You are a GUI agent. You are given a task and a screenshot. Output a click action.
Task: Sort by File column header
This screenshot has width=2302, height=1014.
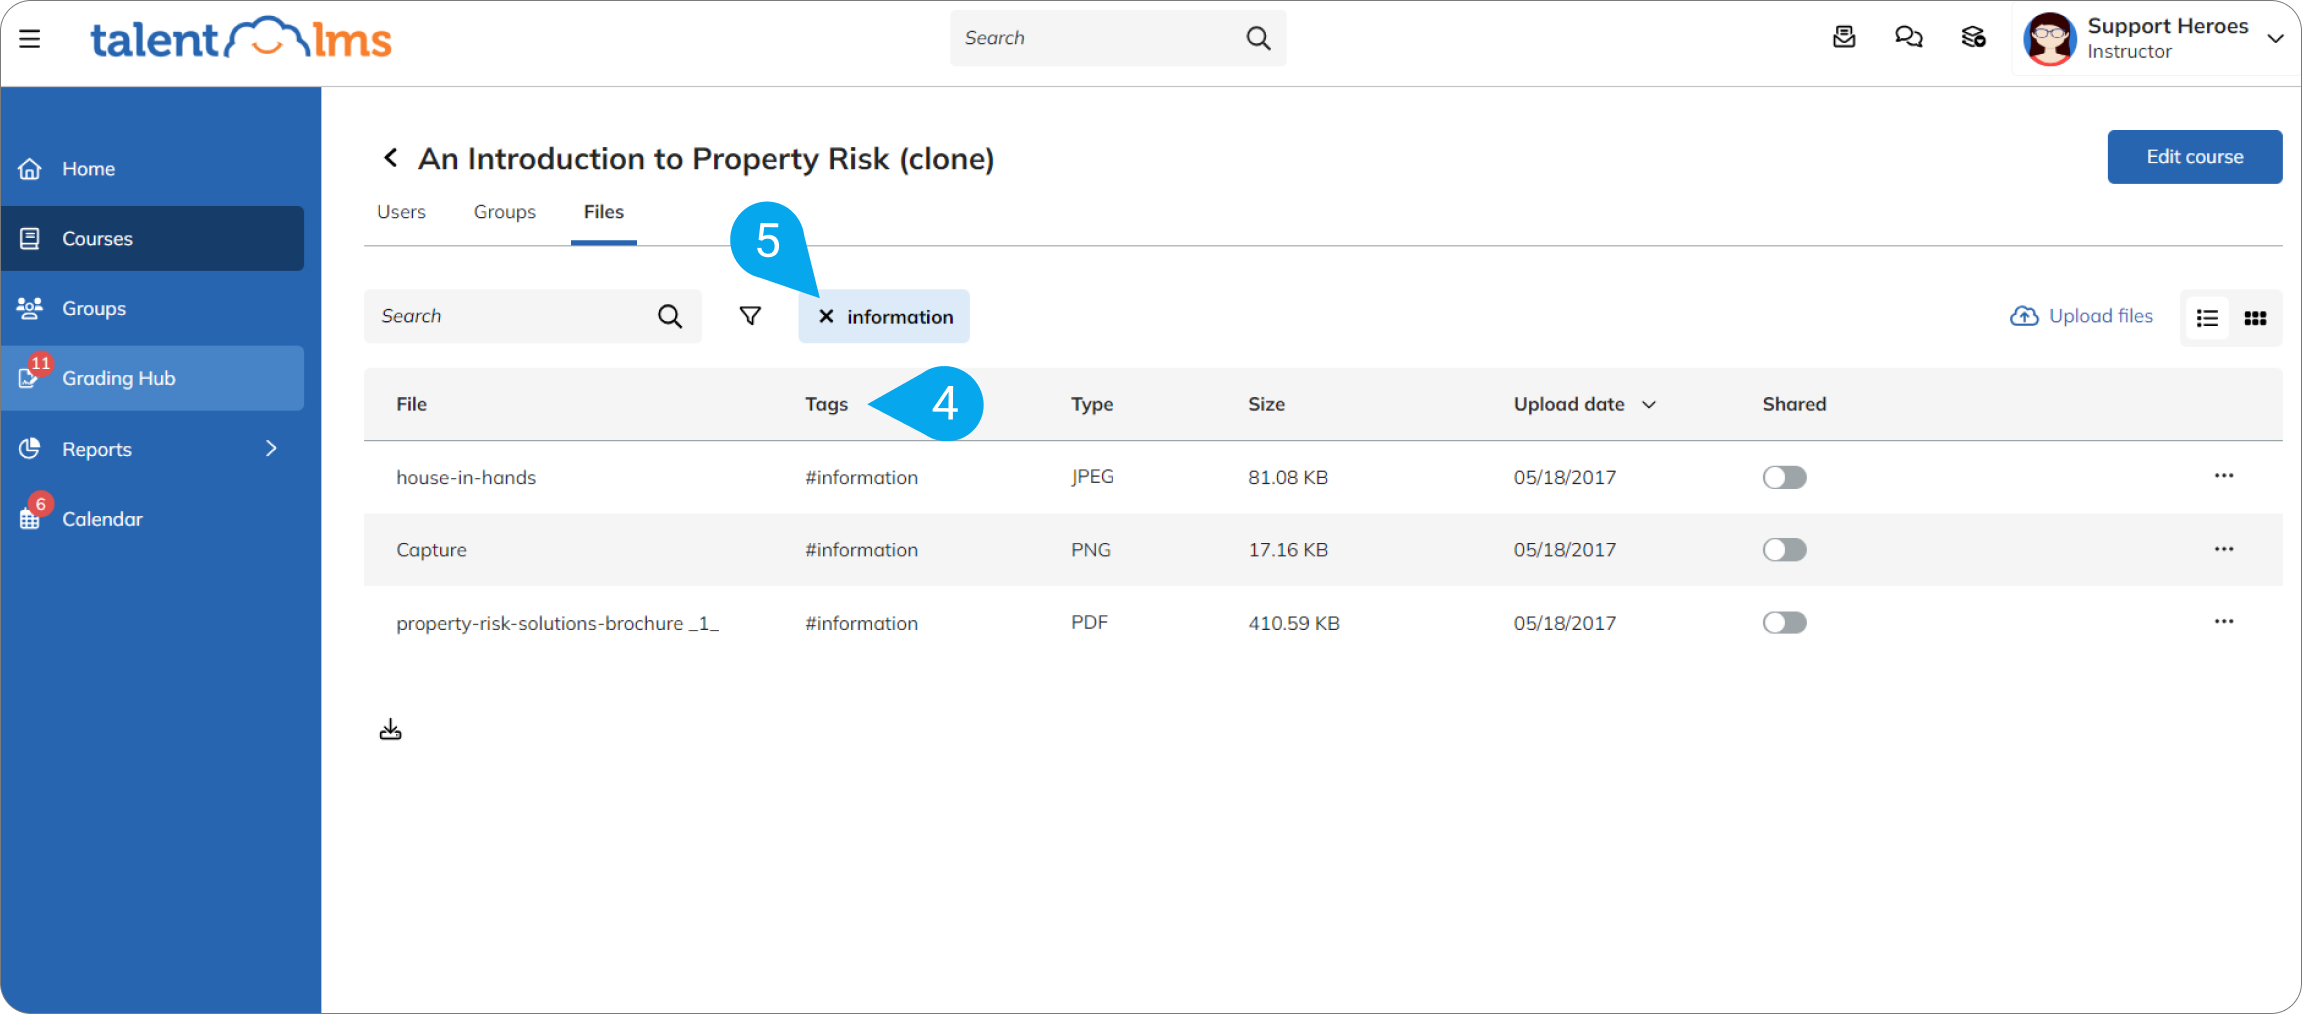(412, 404)
